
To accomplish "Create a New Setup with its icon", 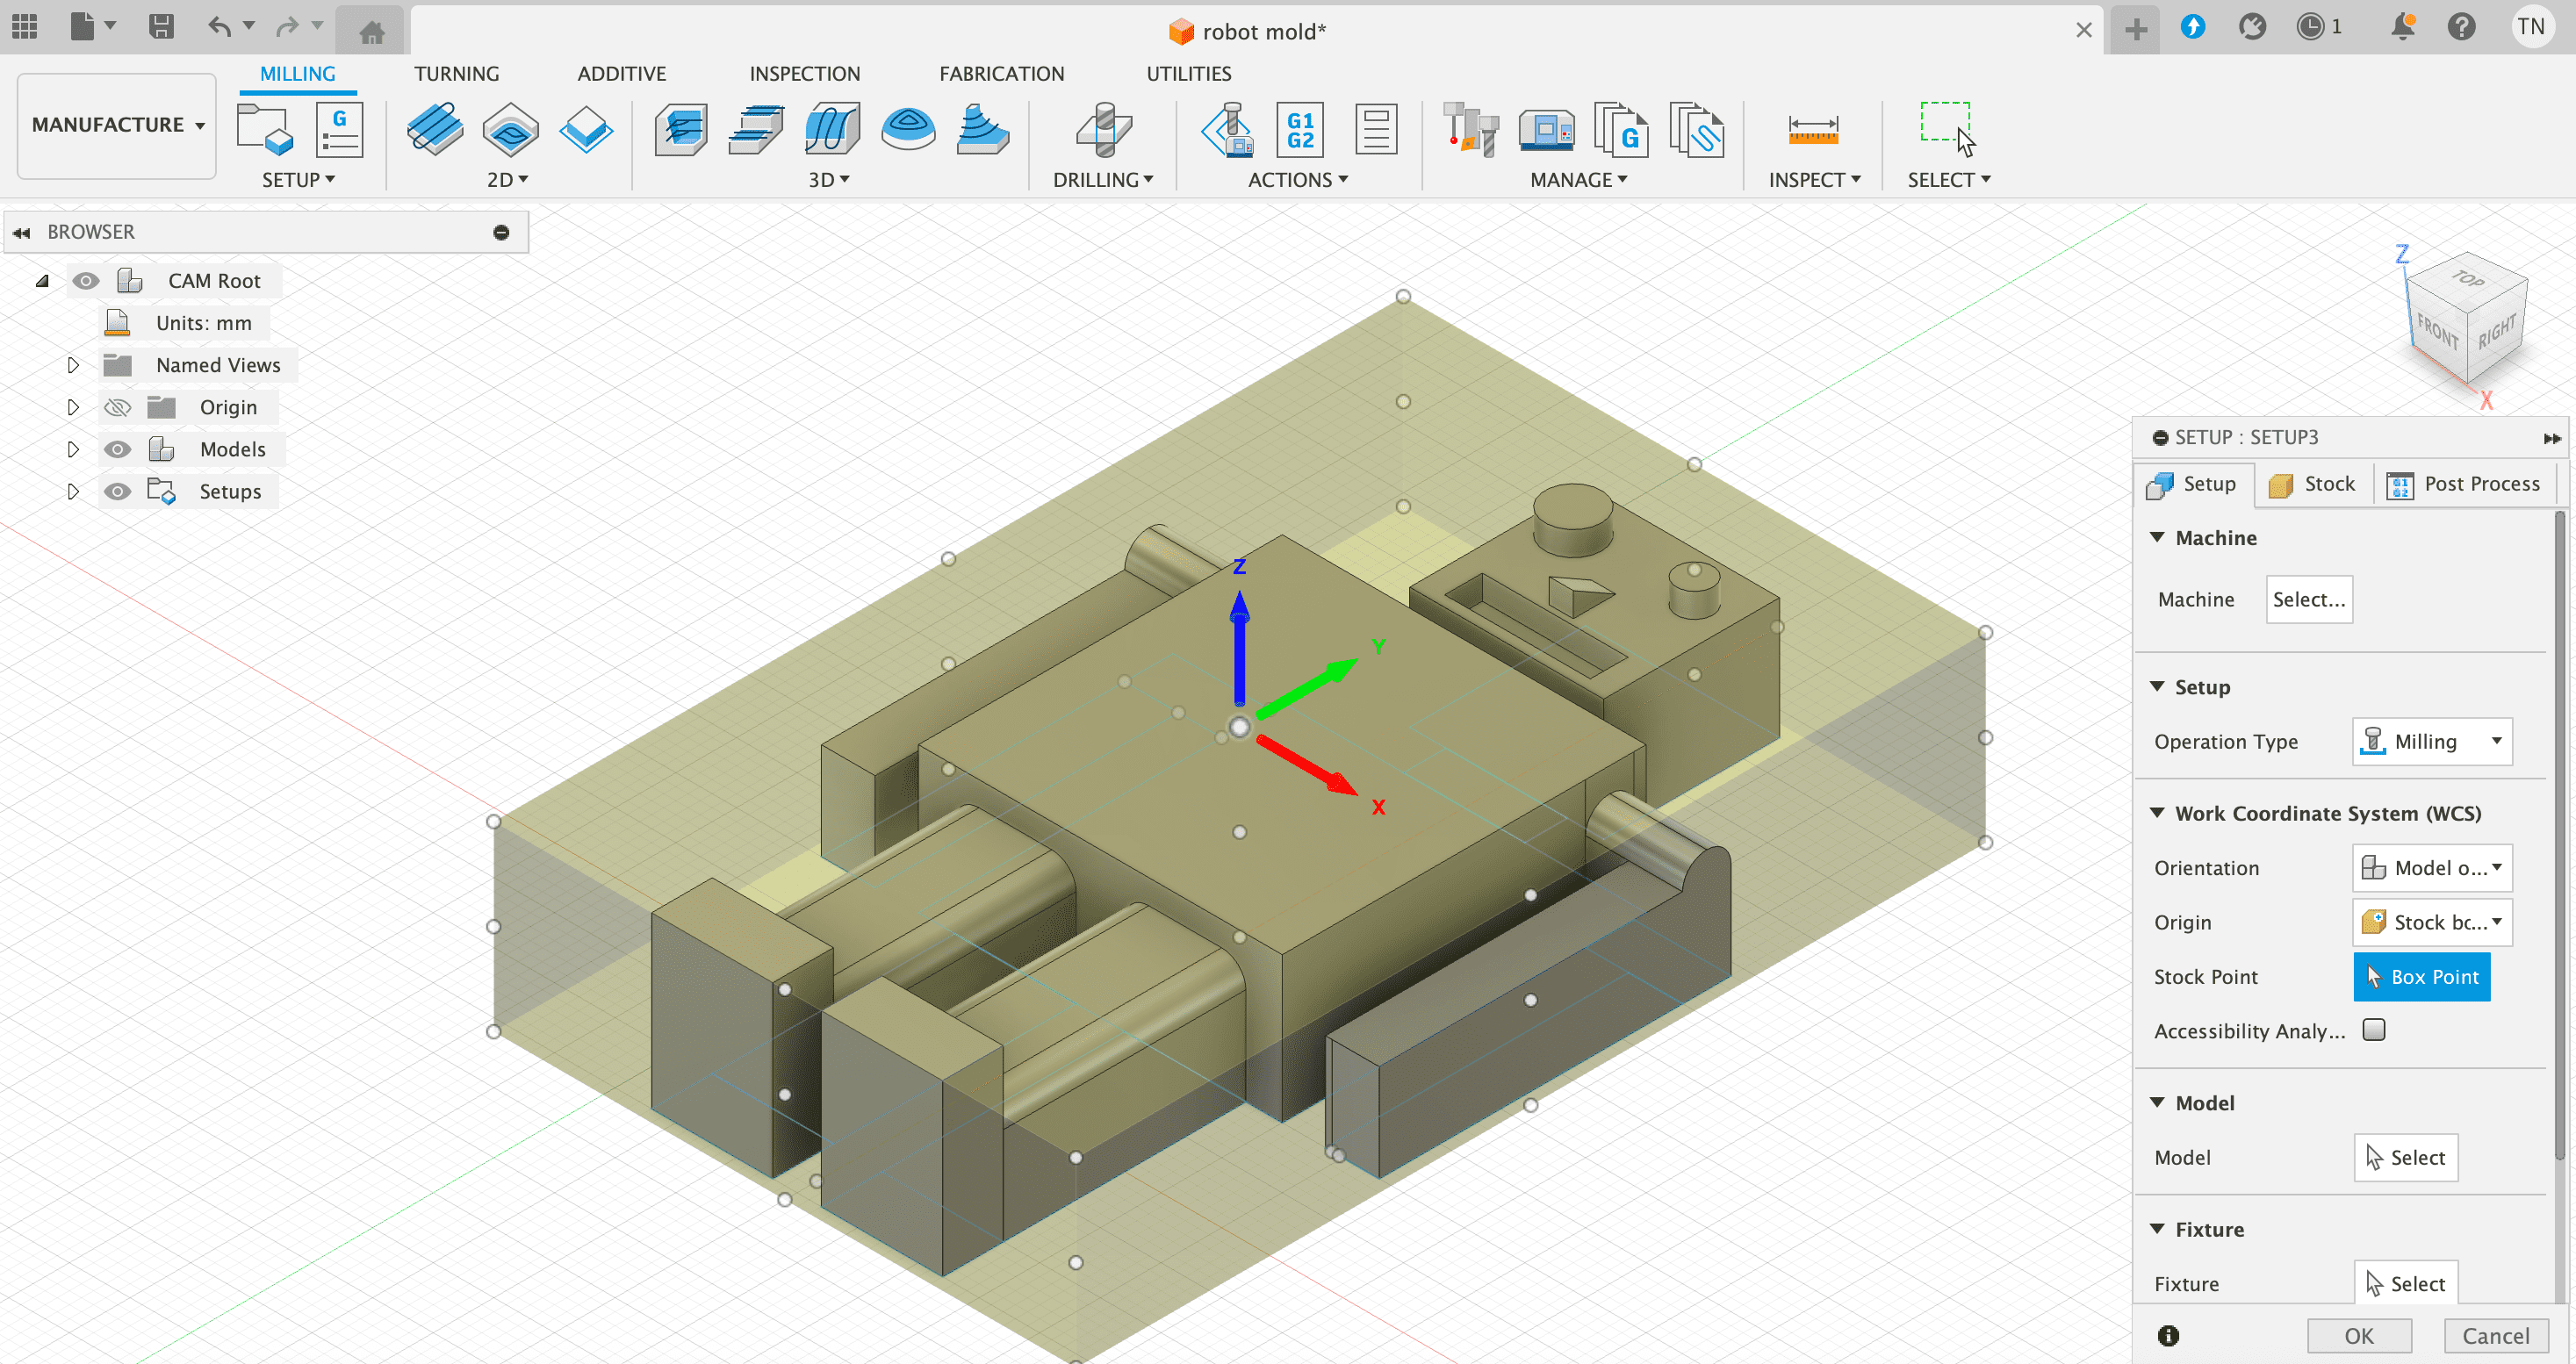I will (264, 130).
